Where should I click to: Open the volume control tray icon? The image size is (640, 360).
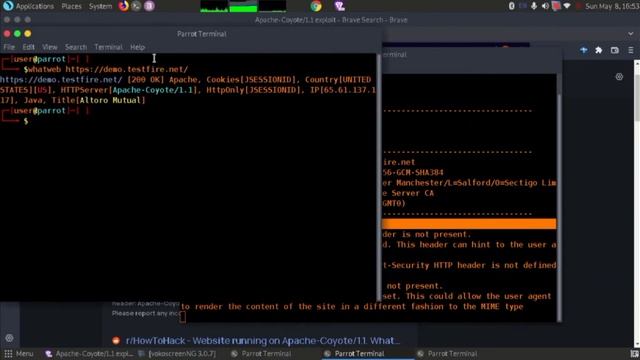tap(545, 6)
